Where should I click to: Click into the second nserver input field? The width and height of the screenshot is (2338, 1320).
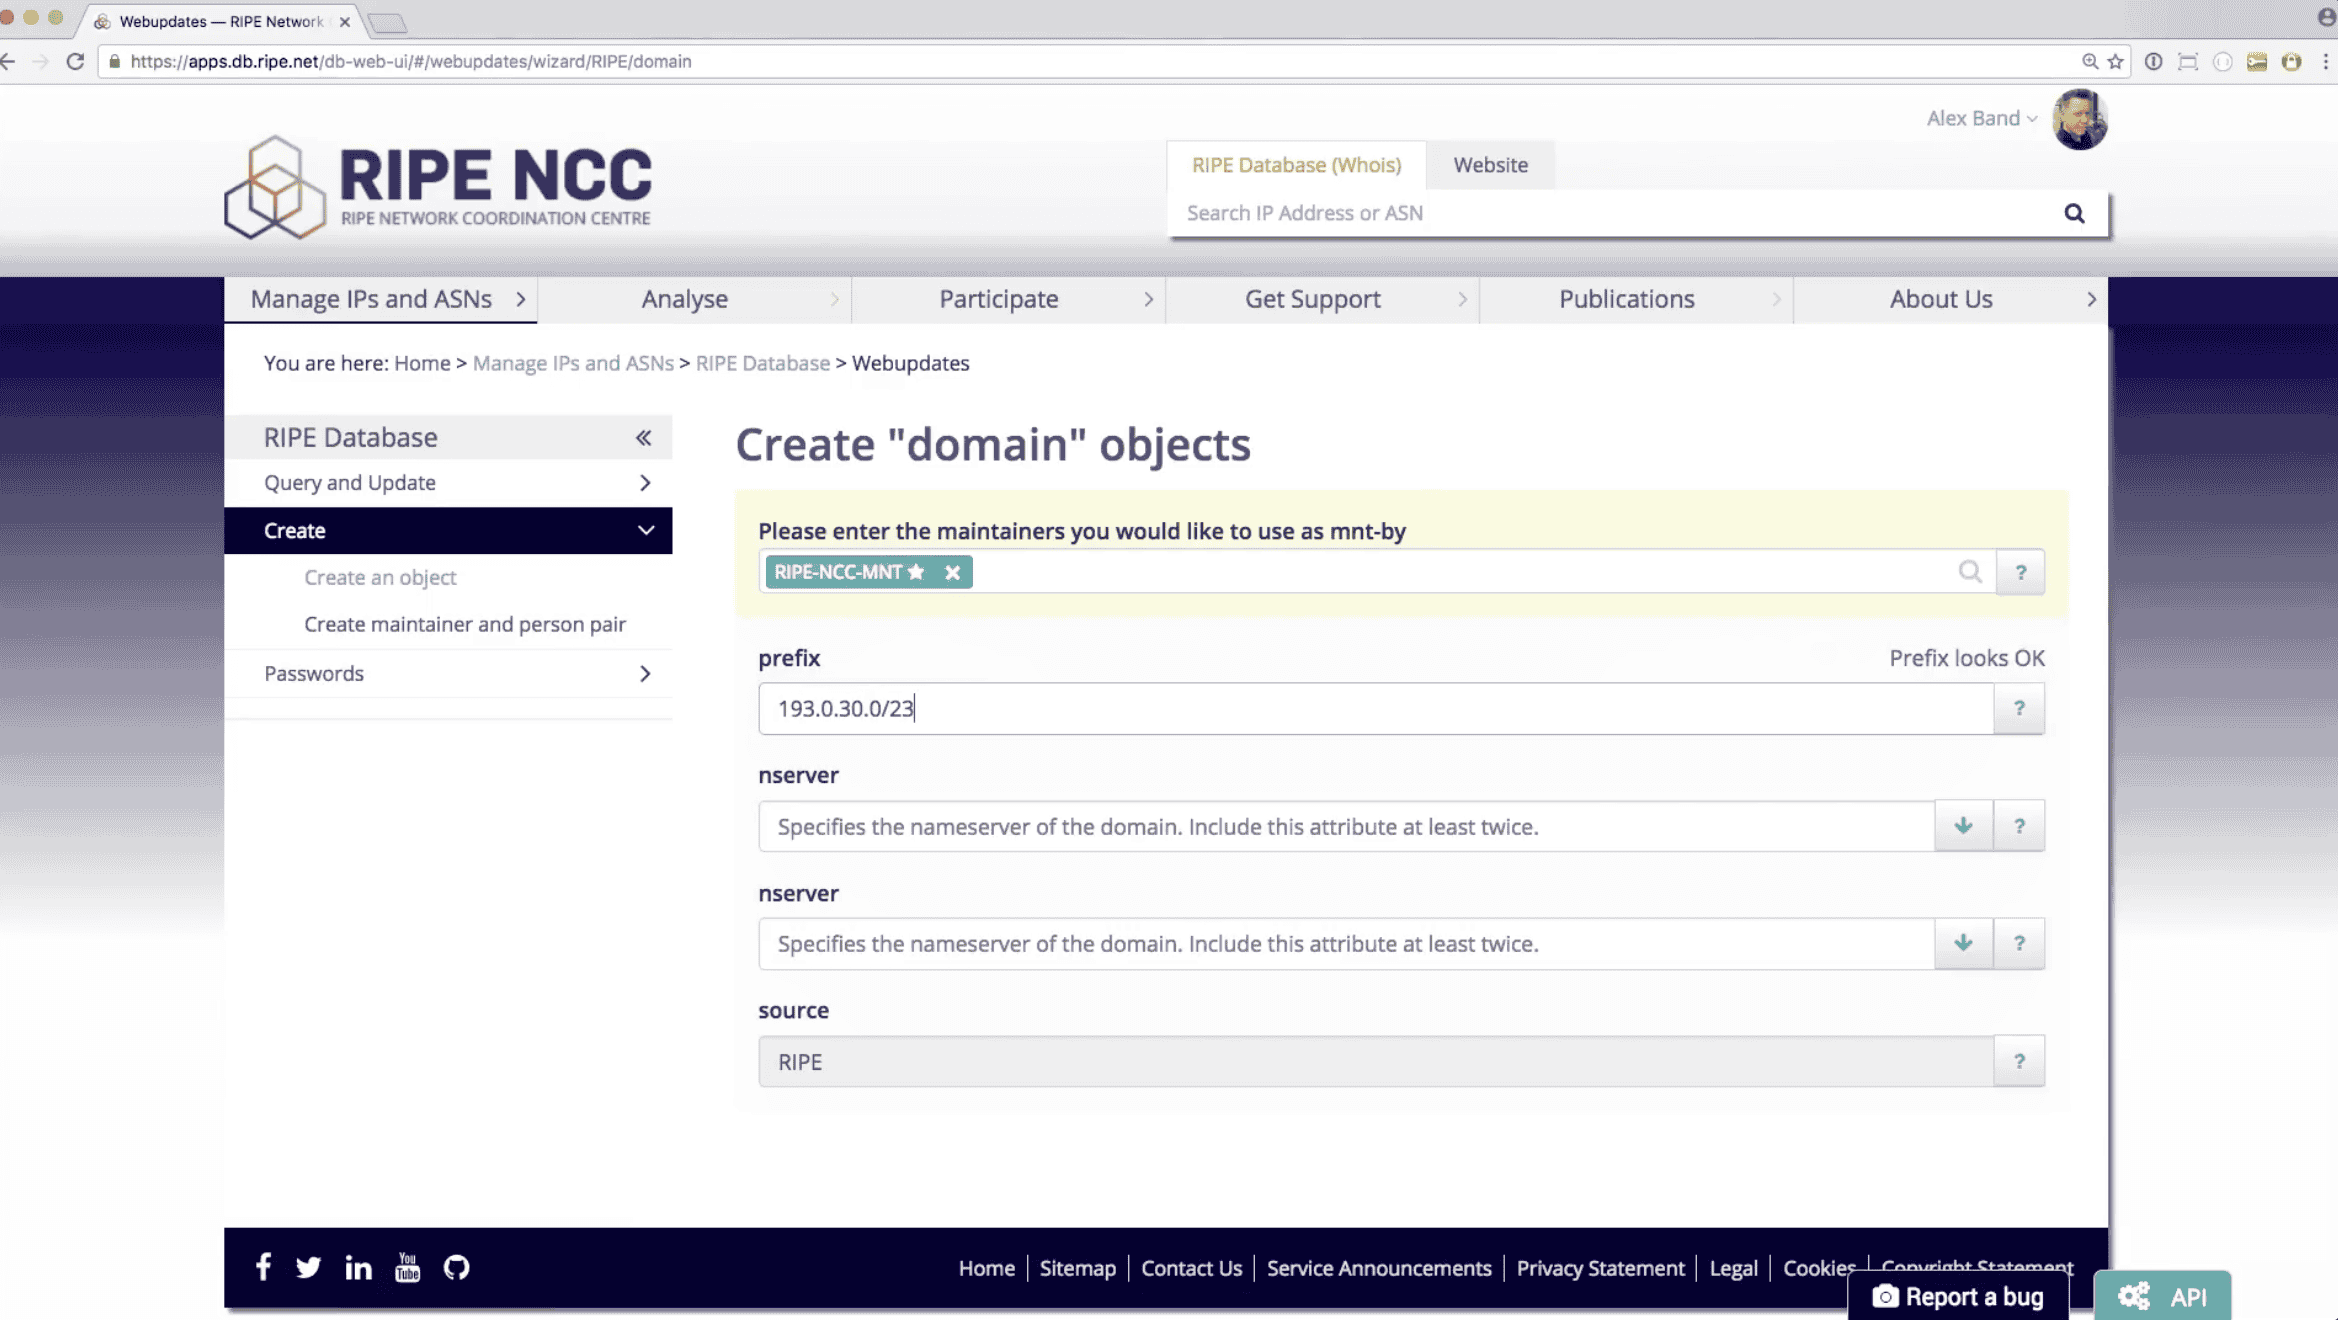(1346, 943)
